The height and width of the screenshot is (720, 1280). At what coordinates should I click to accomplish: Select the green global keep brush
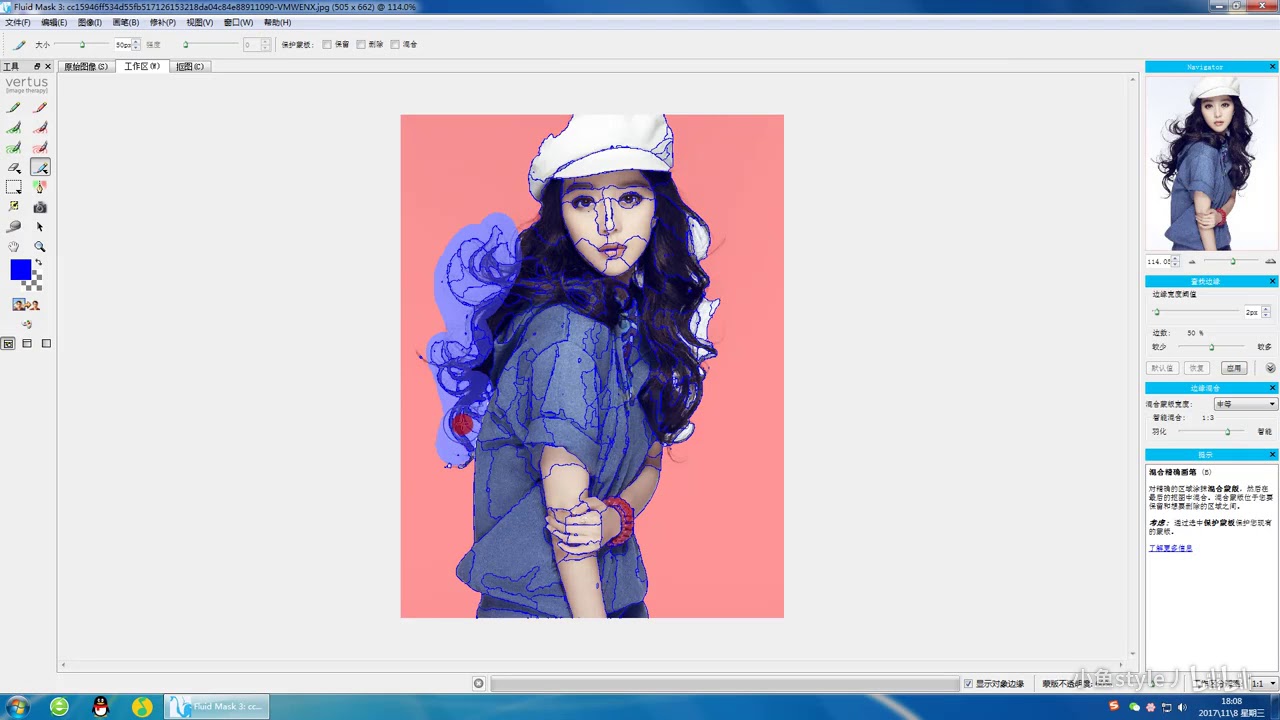[x=14, y=147]
